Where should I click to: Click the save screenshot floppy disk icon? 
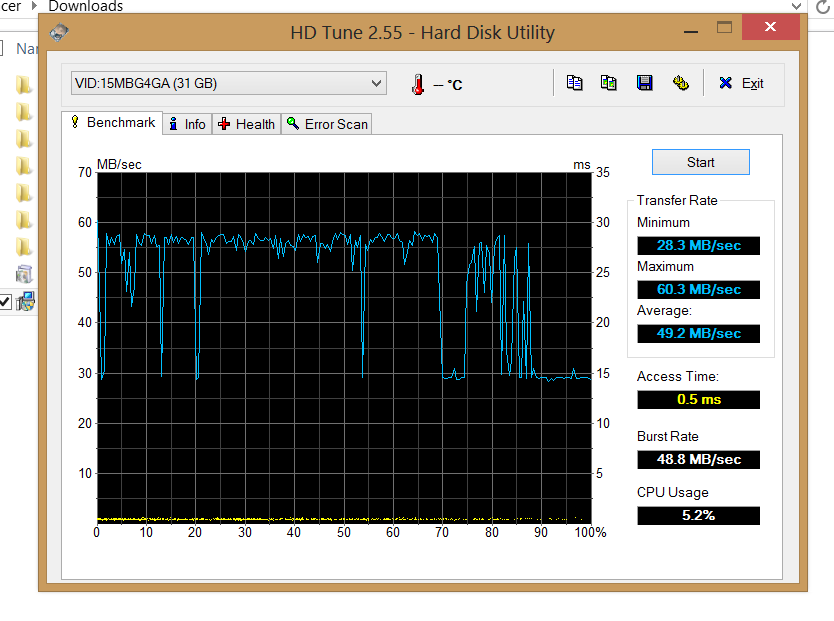click(645, 83)
